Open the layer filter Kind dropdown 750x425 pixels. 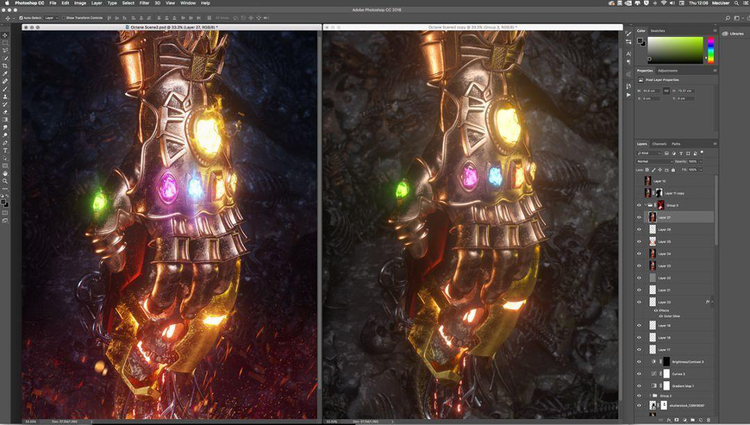[x=649, y=153]
